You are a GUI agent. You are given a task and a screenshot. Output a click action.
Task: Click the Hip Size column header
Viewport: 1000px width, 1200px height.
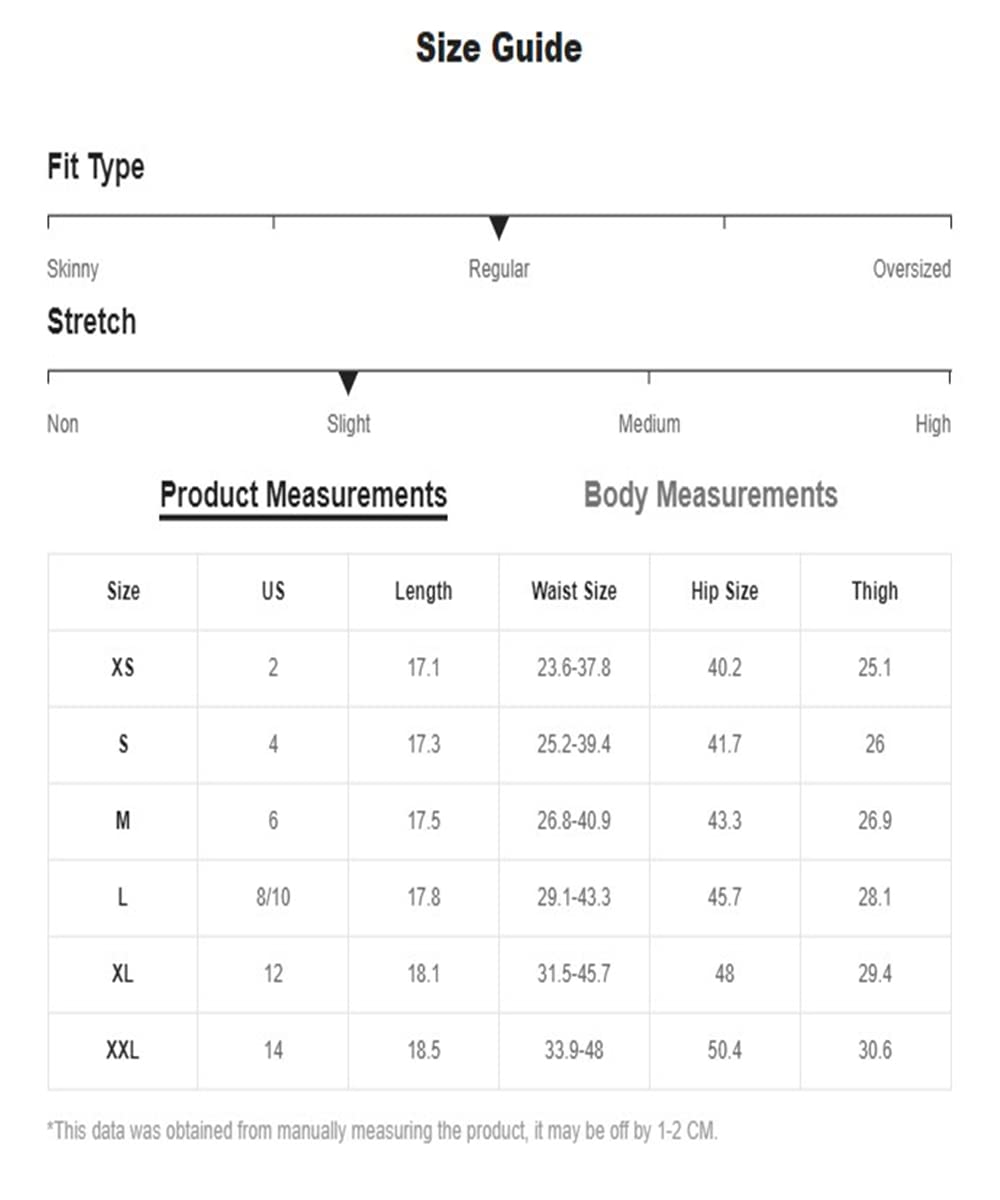(x=724, y=591)
